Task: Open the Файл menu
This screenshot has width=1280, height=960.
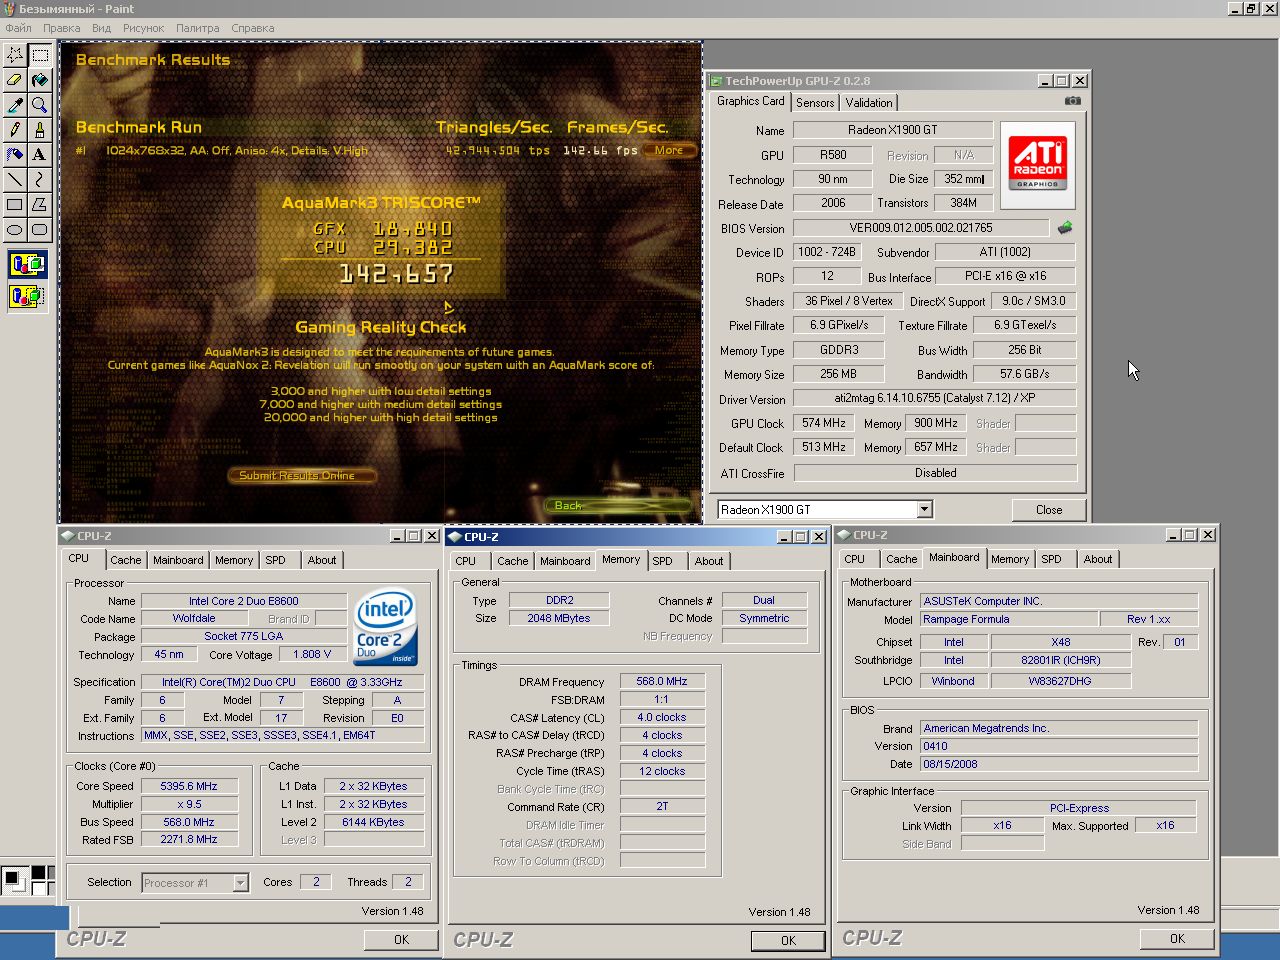Action: tap(18, 28)
